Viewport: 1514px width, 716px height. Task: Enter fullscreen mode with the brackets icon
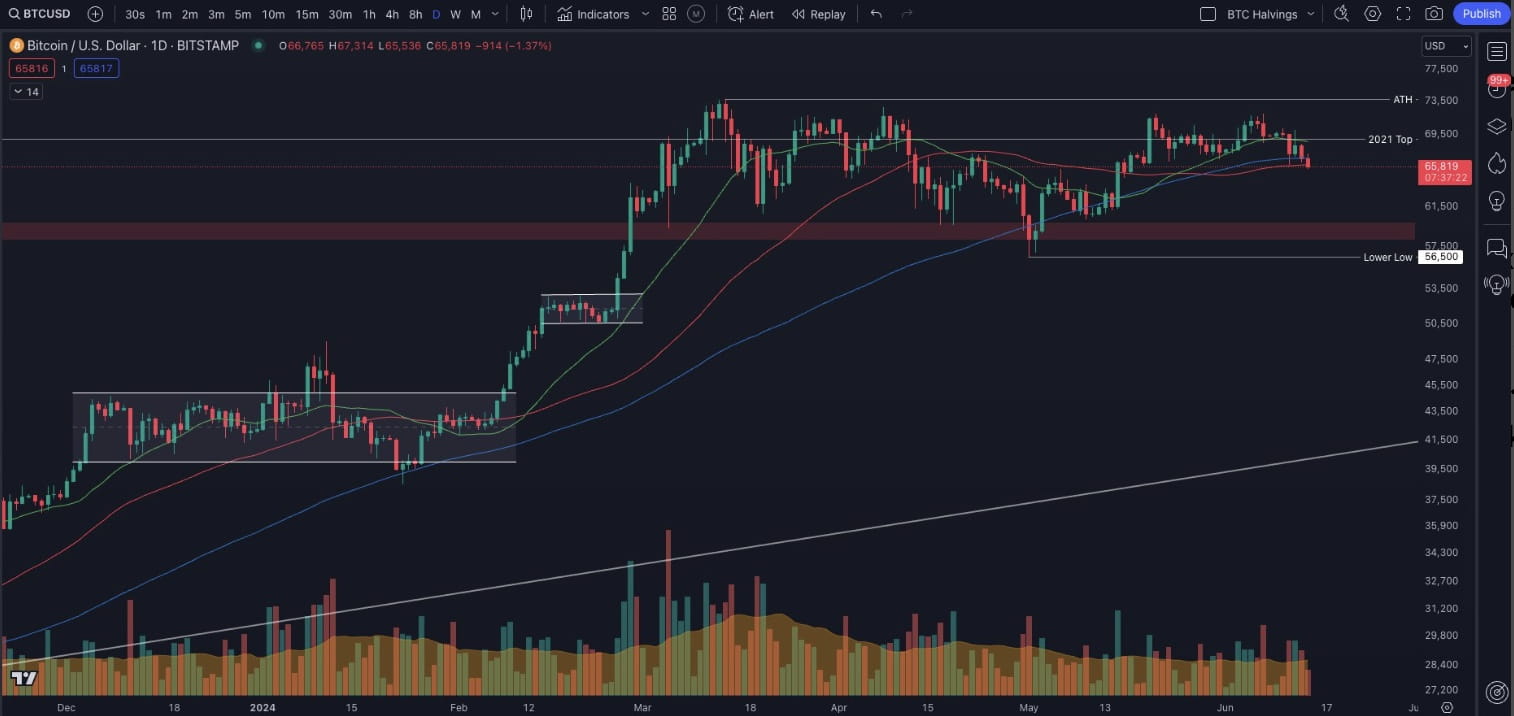[x=1402, y=14]
